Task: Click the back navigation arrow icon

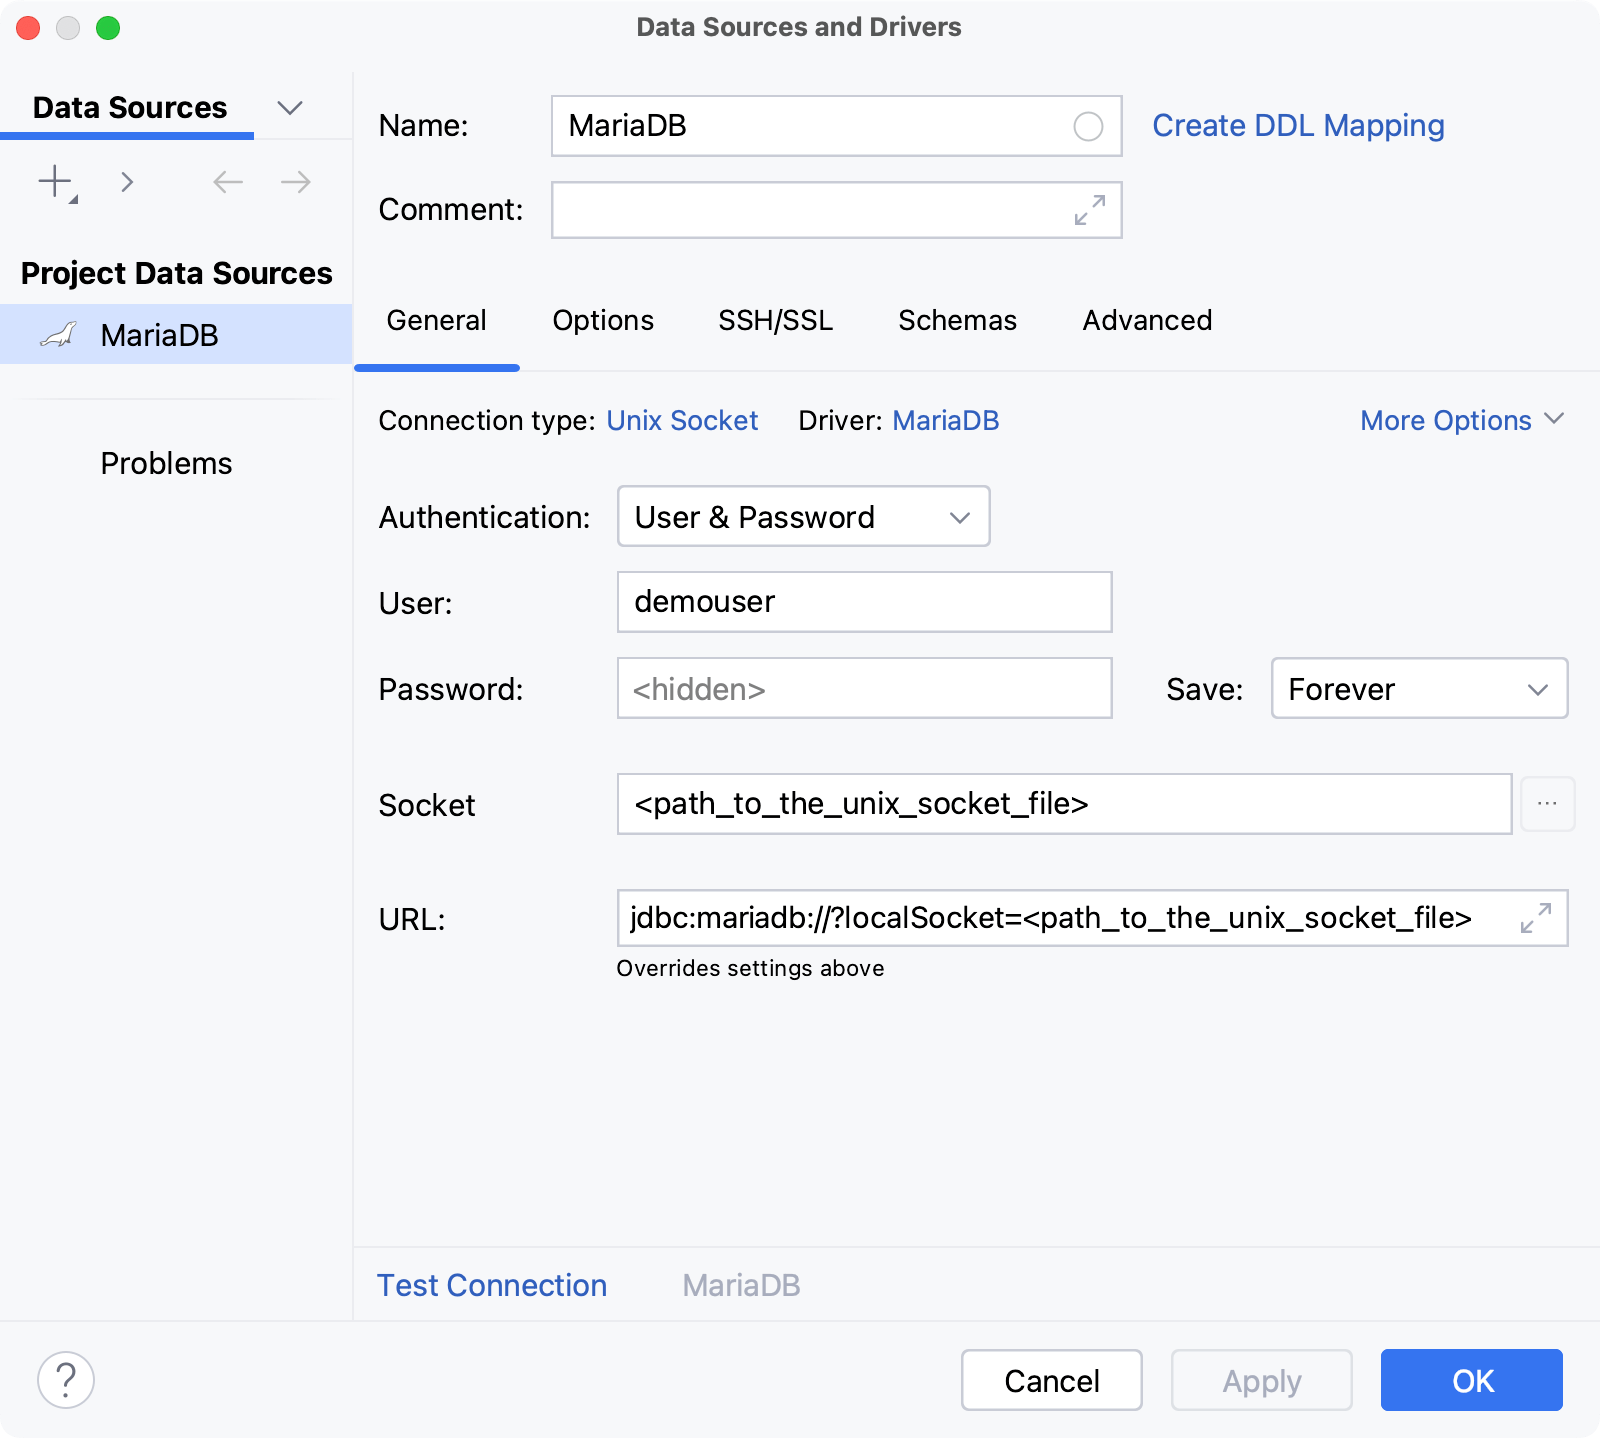Action: point(227,182)
